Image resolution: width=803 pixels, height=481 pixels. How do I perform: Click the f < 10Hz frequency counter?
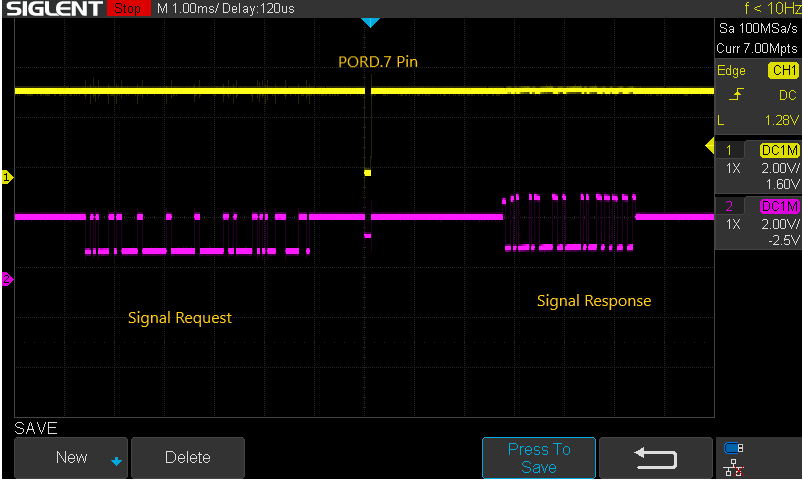coord(773,8)
